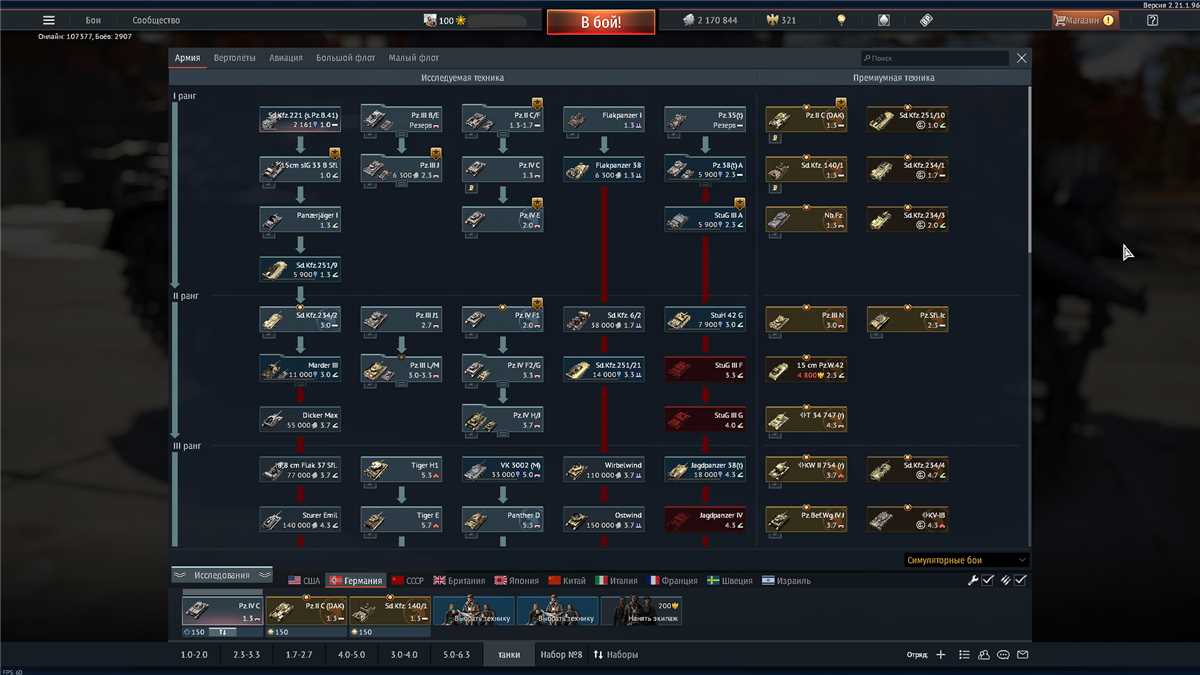1200x675 pixels.
Task: Expand the Pz.III B/E vehicle group
Action: [x=400, y=119]
